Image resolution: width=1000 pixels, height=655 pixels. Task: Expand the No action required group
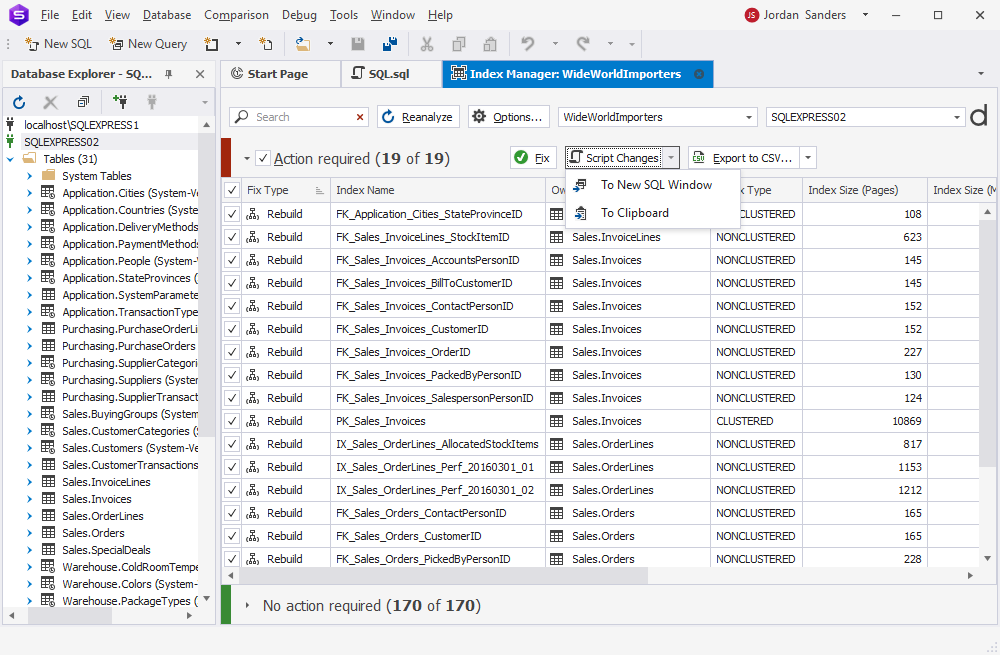(x=247, y=605)
